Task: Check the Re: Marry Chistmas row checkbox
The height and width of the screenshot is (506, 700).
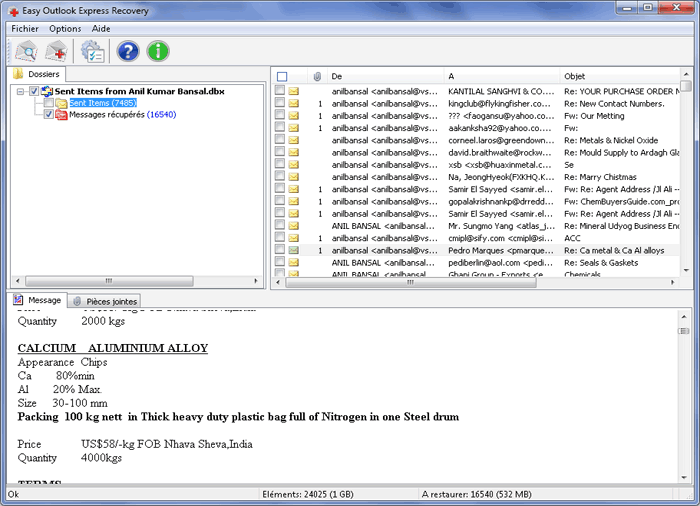Action: pyautogui.click(x=279, y=176)
